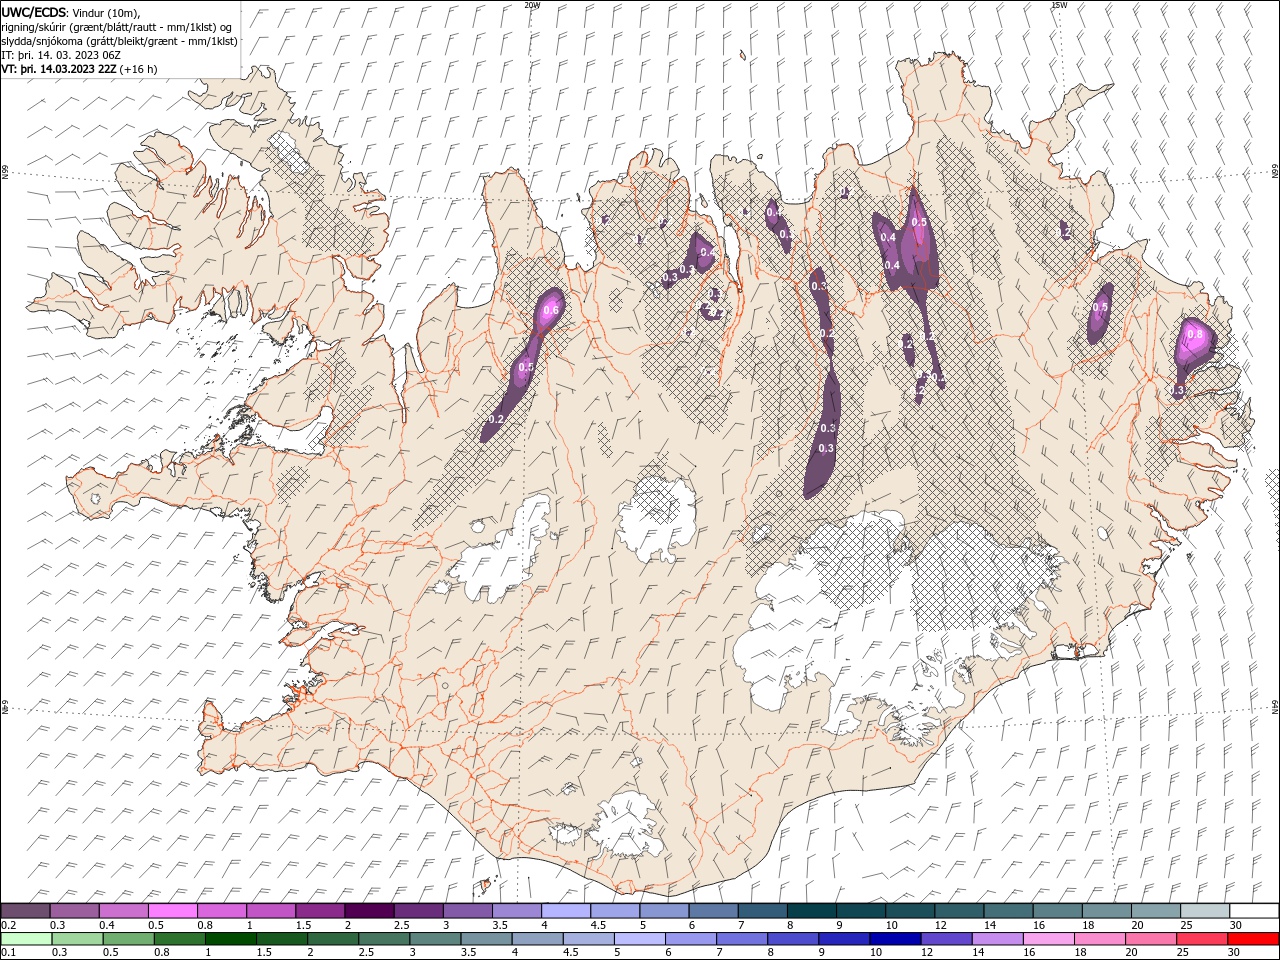Select the dark teal 8 snow legend swatch
This screenshot has width=1280, height=960.
click(x=811, y=911)
